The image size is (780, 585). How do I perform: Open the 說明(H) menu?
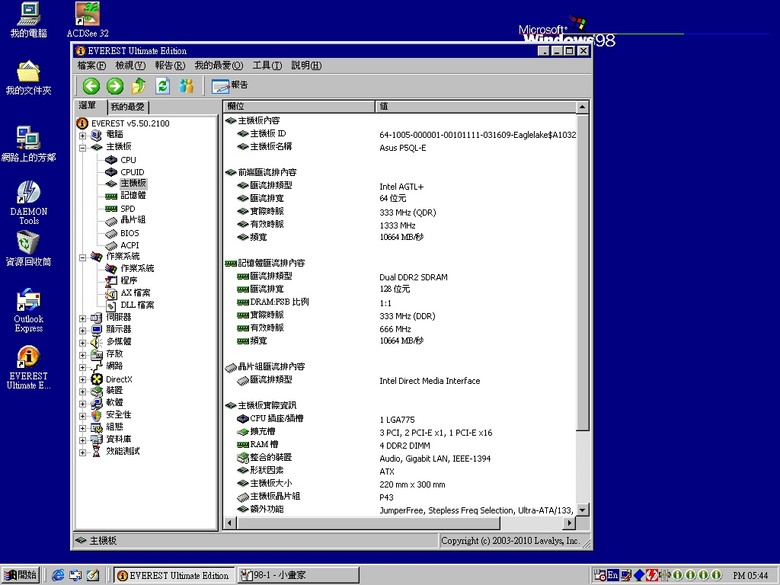point(306,66)
